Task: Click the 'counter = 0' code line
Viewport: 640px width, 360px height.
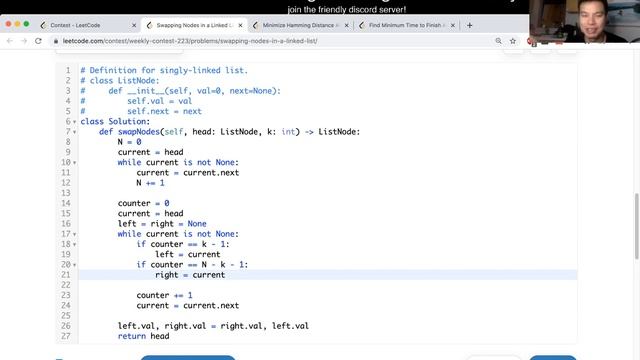Action: pyautogui.click(x=143, y=203)
